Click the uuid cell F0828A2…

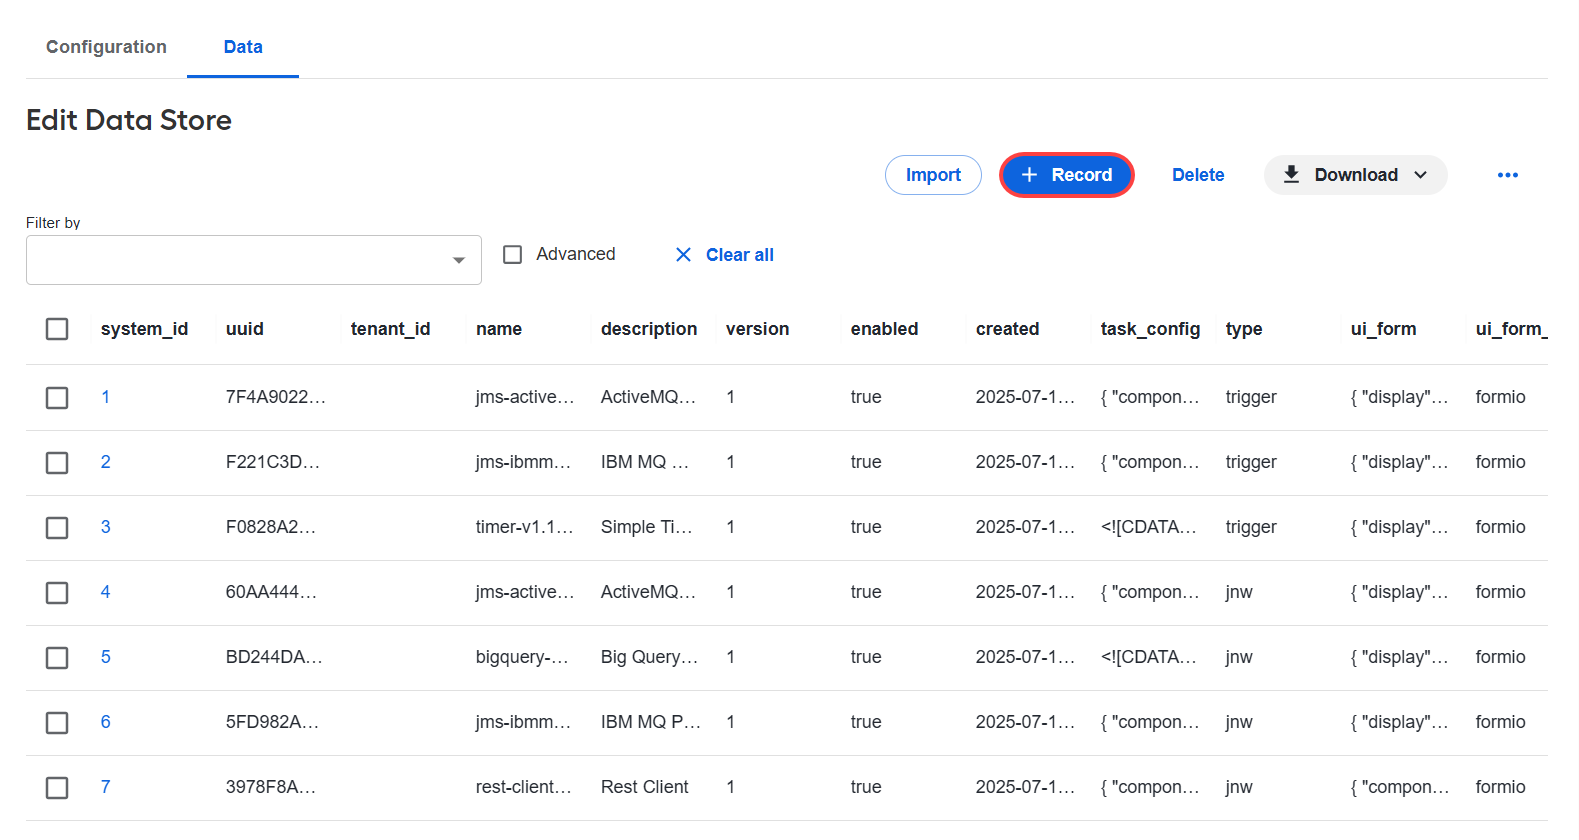[271, 527]
